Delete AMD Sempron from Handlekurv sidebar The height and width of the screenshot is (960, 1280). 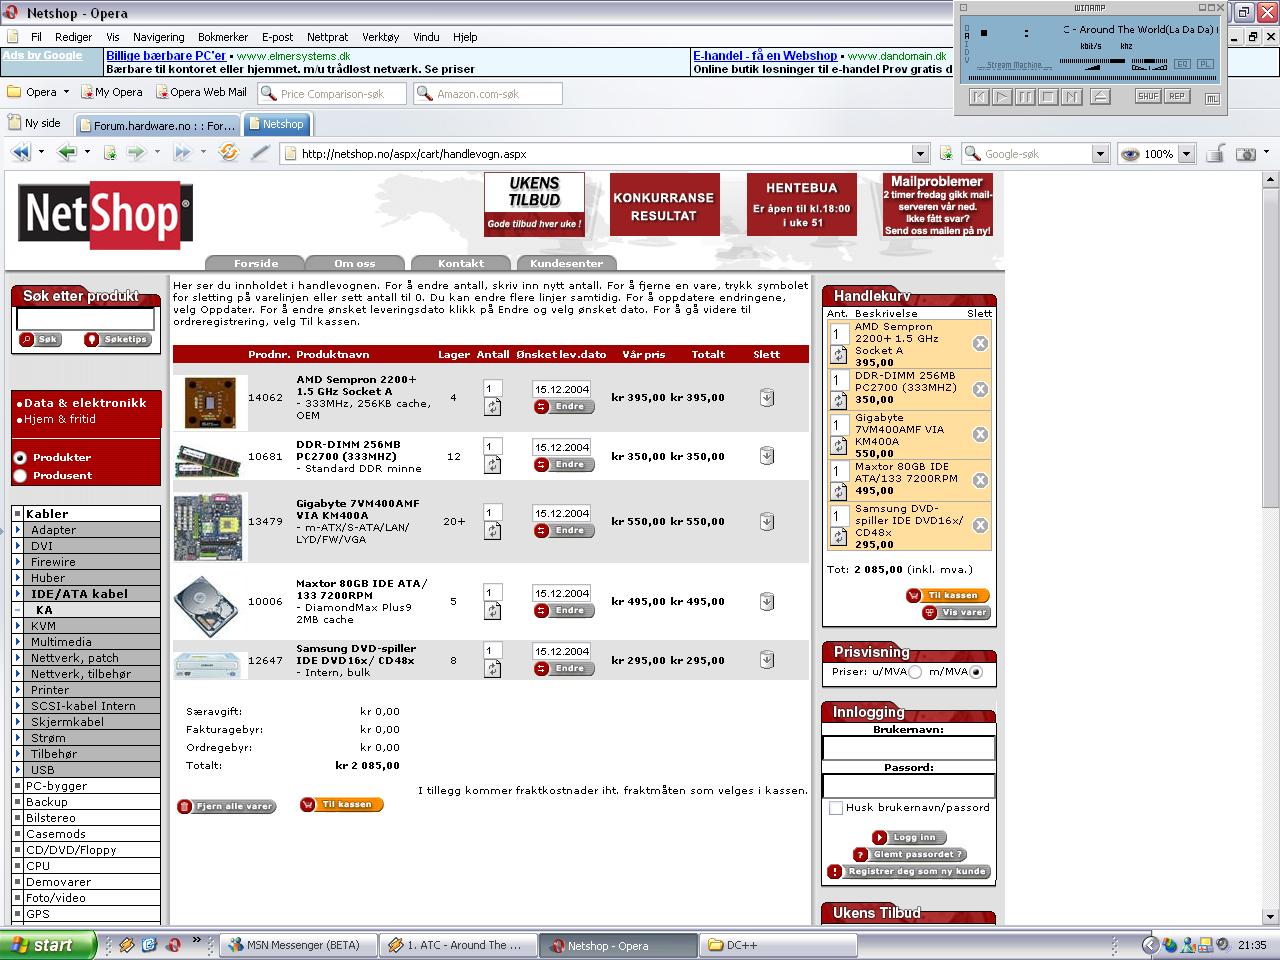coord(980,343)
